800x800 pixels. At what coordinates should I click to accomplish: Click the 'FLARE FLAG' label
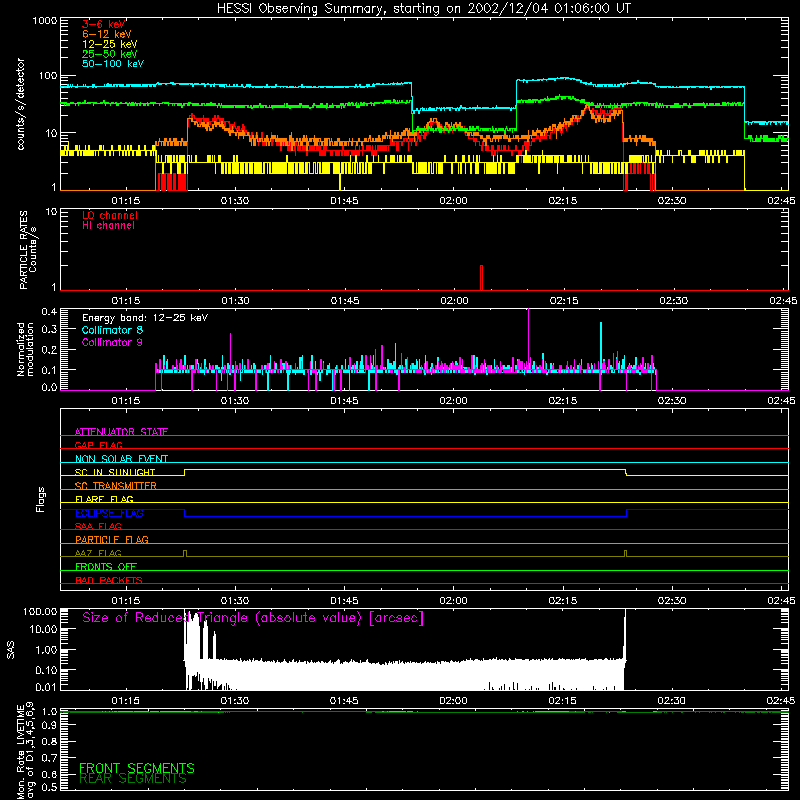click(104, 499)
